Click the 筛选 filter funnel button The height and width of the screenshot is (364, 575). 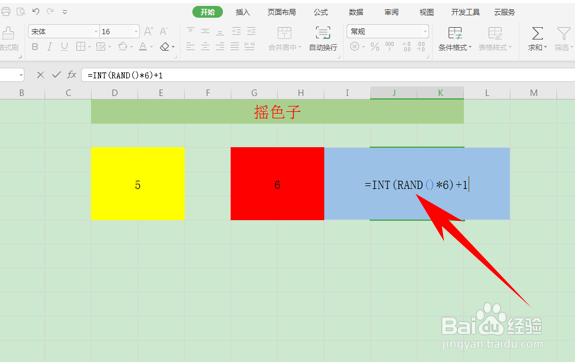click(x=564, y=38)
